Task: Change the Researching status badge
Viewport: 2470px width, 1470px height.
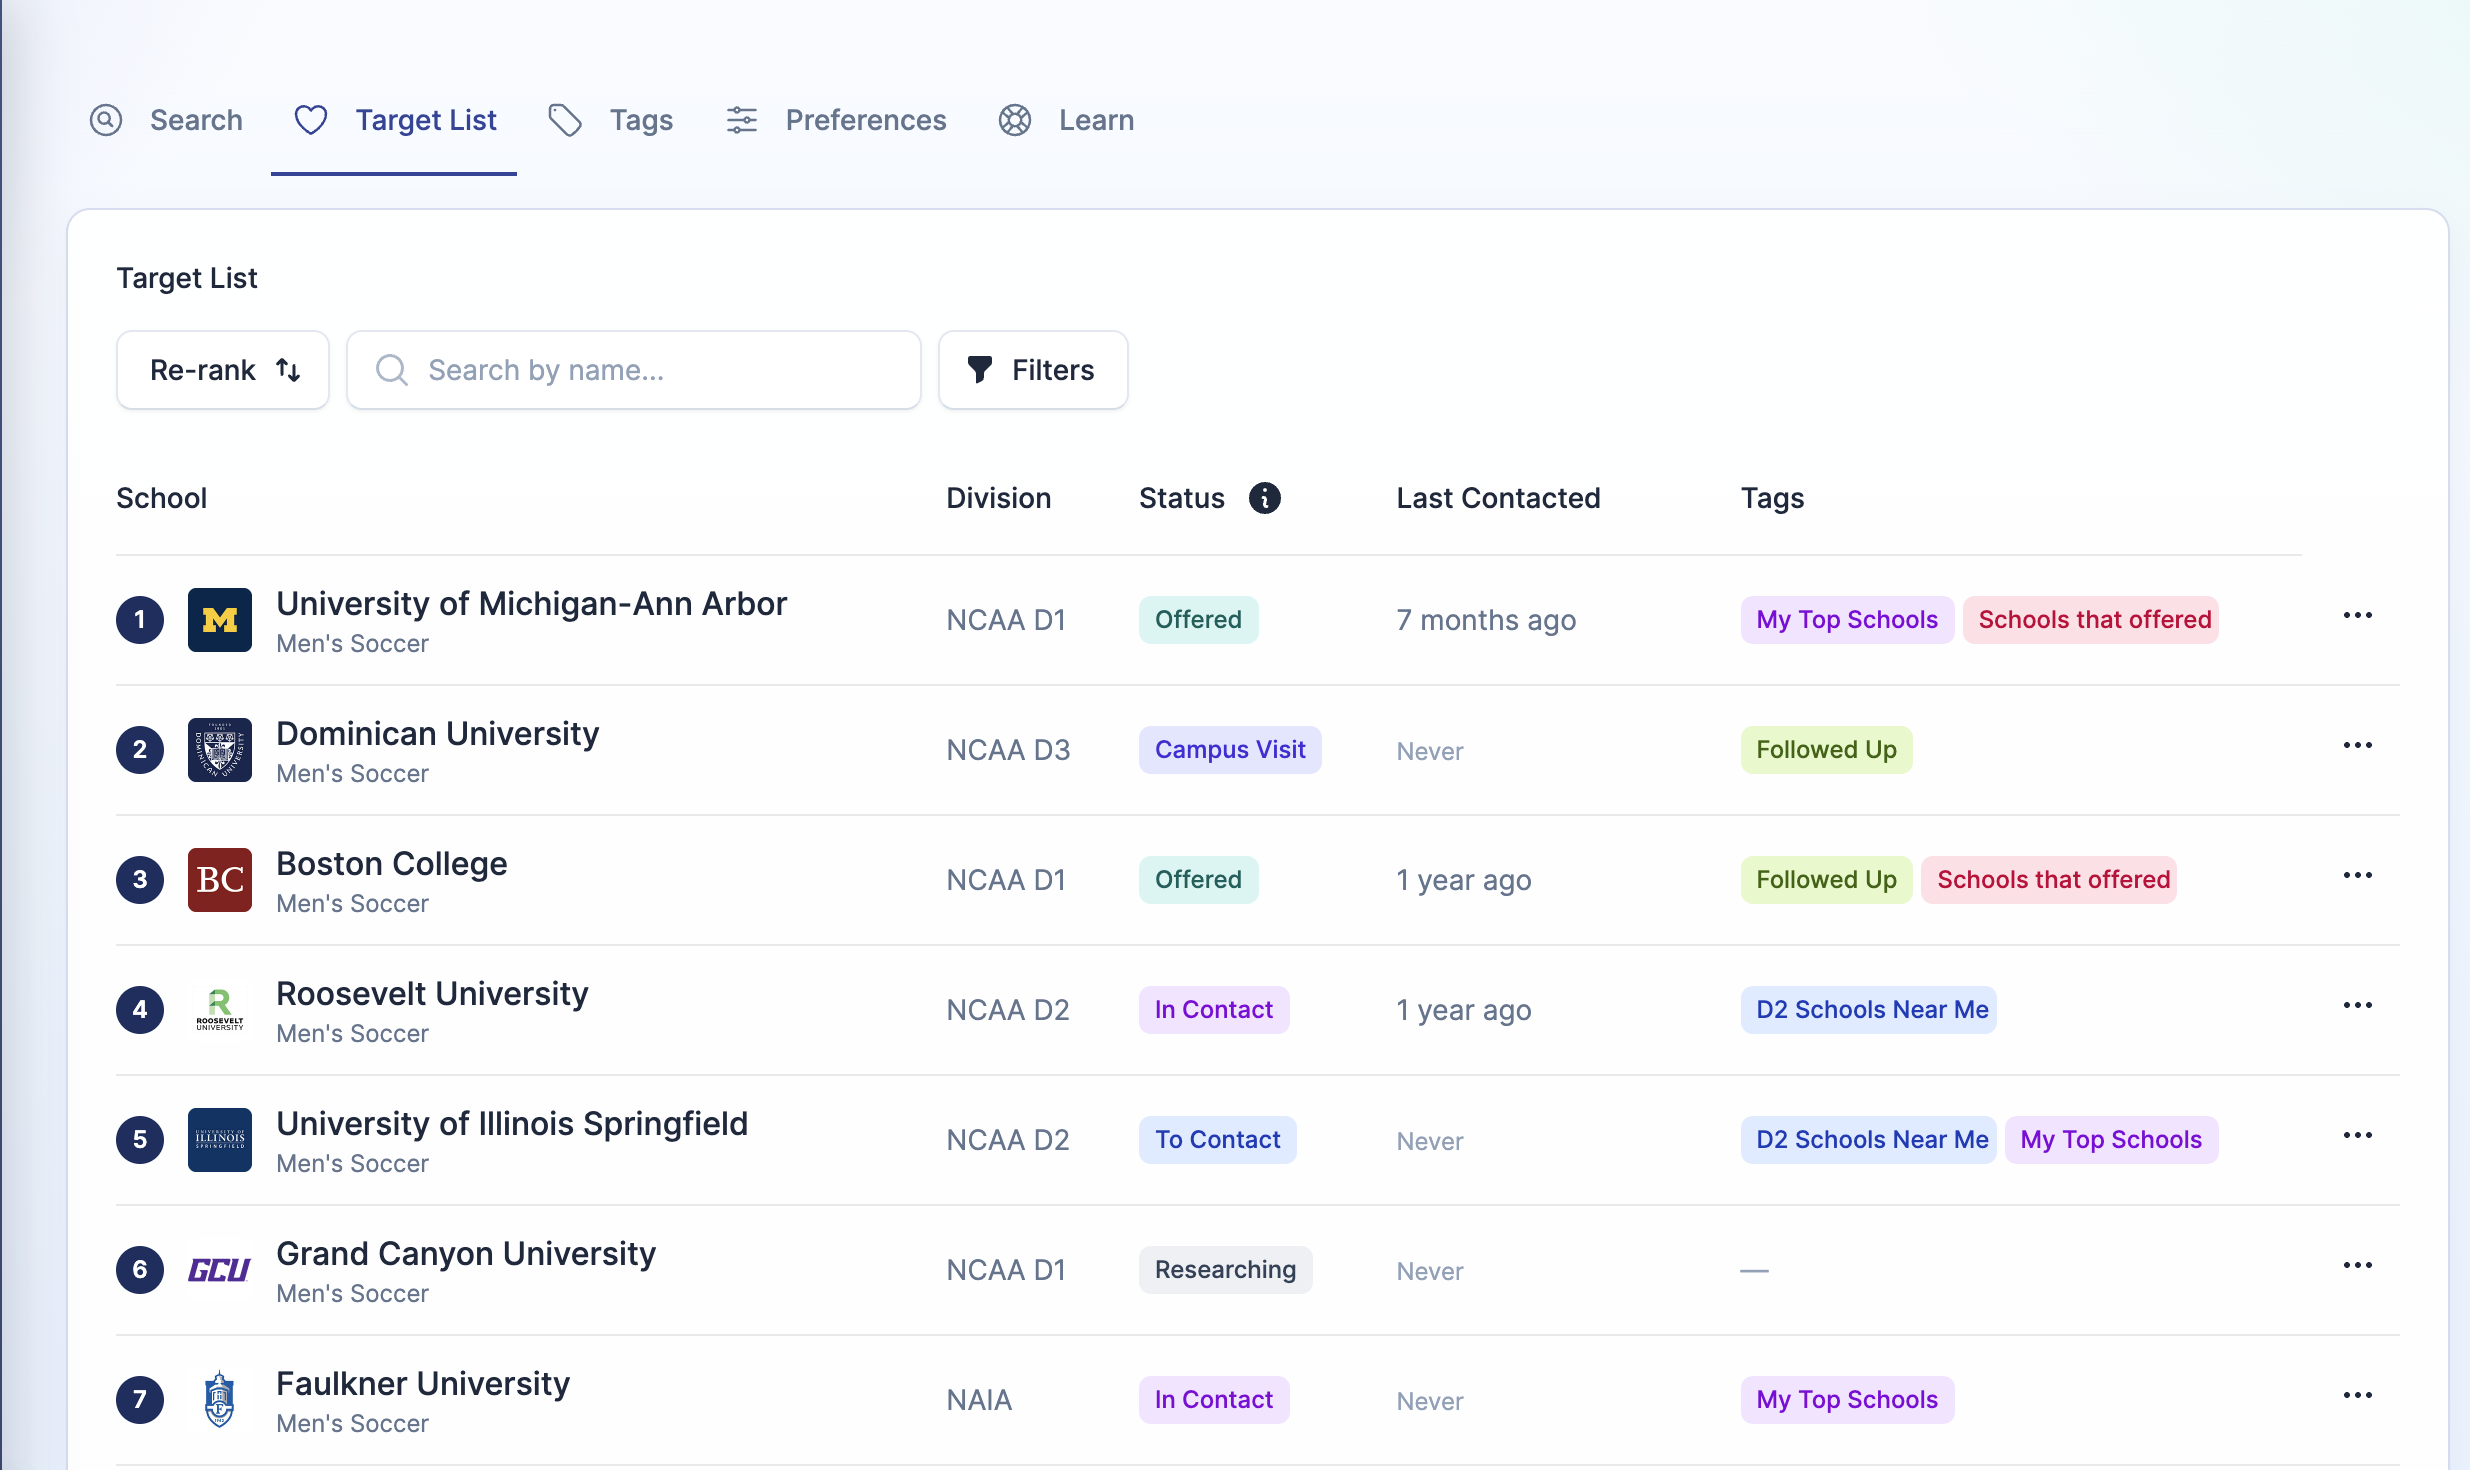Action: click(x=1225, y=1270)
